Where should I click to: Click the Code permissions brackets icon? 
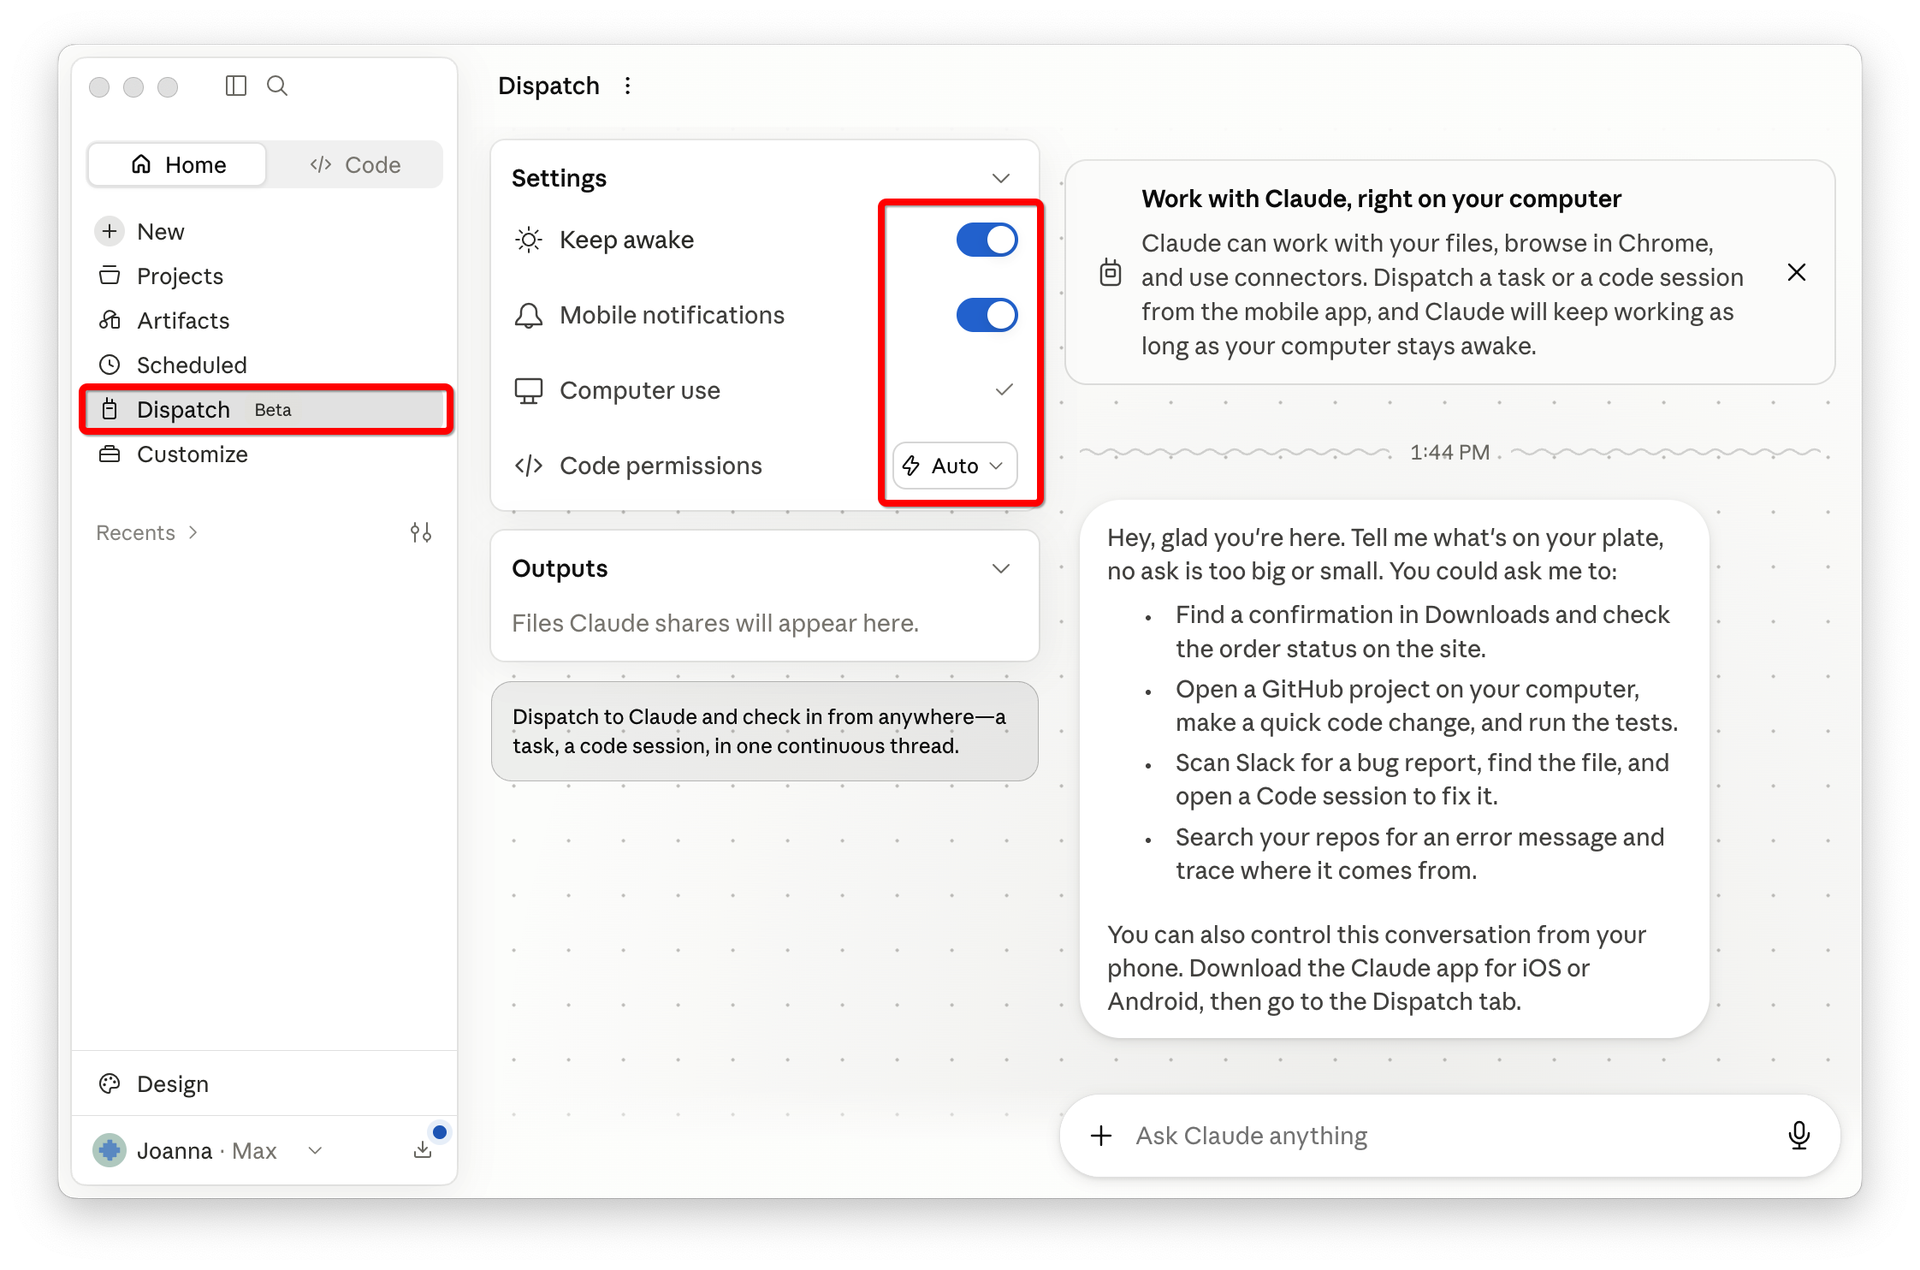[x=529, y=466]
